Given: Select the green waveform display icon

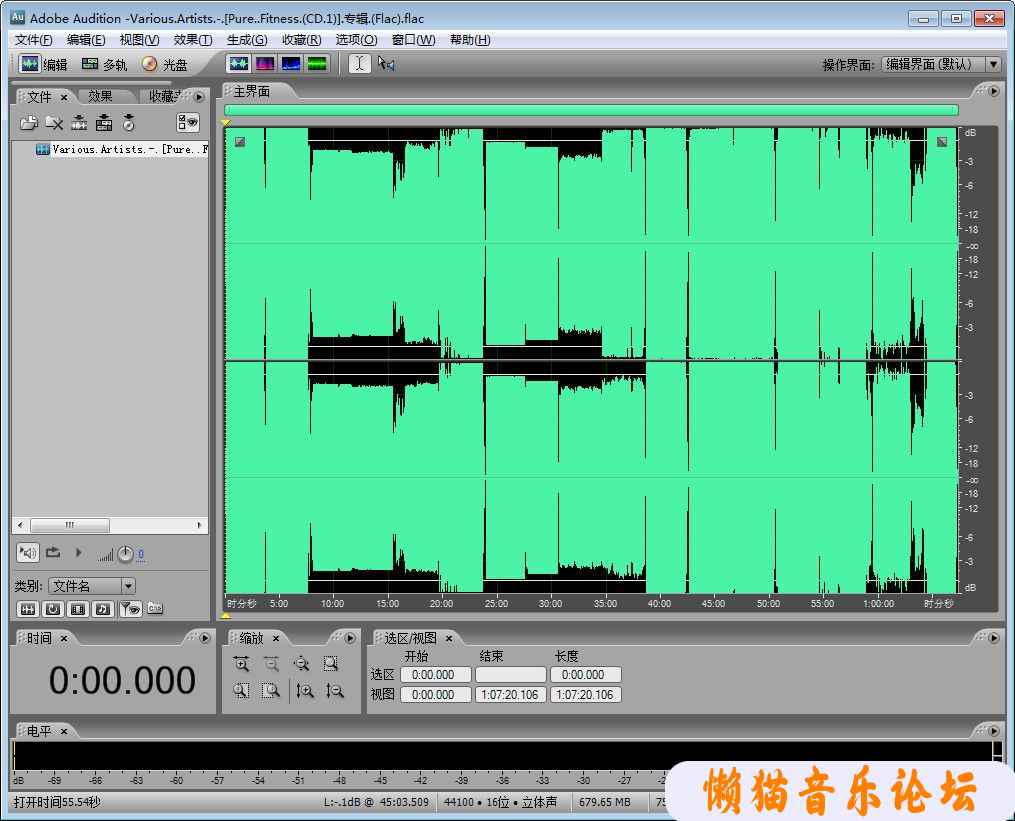Looking at the screenshot, I should pos(239,63).
